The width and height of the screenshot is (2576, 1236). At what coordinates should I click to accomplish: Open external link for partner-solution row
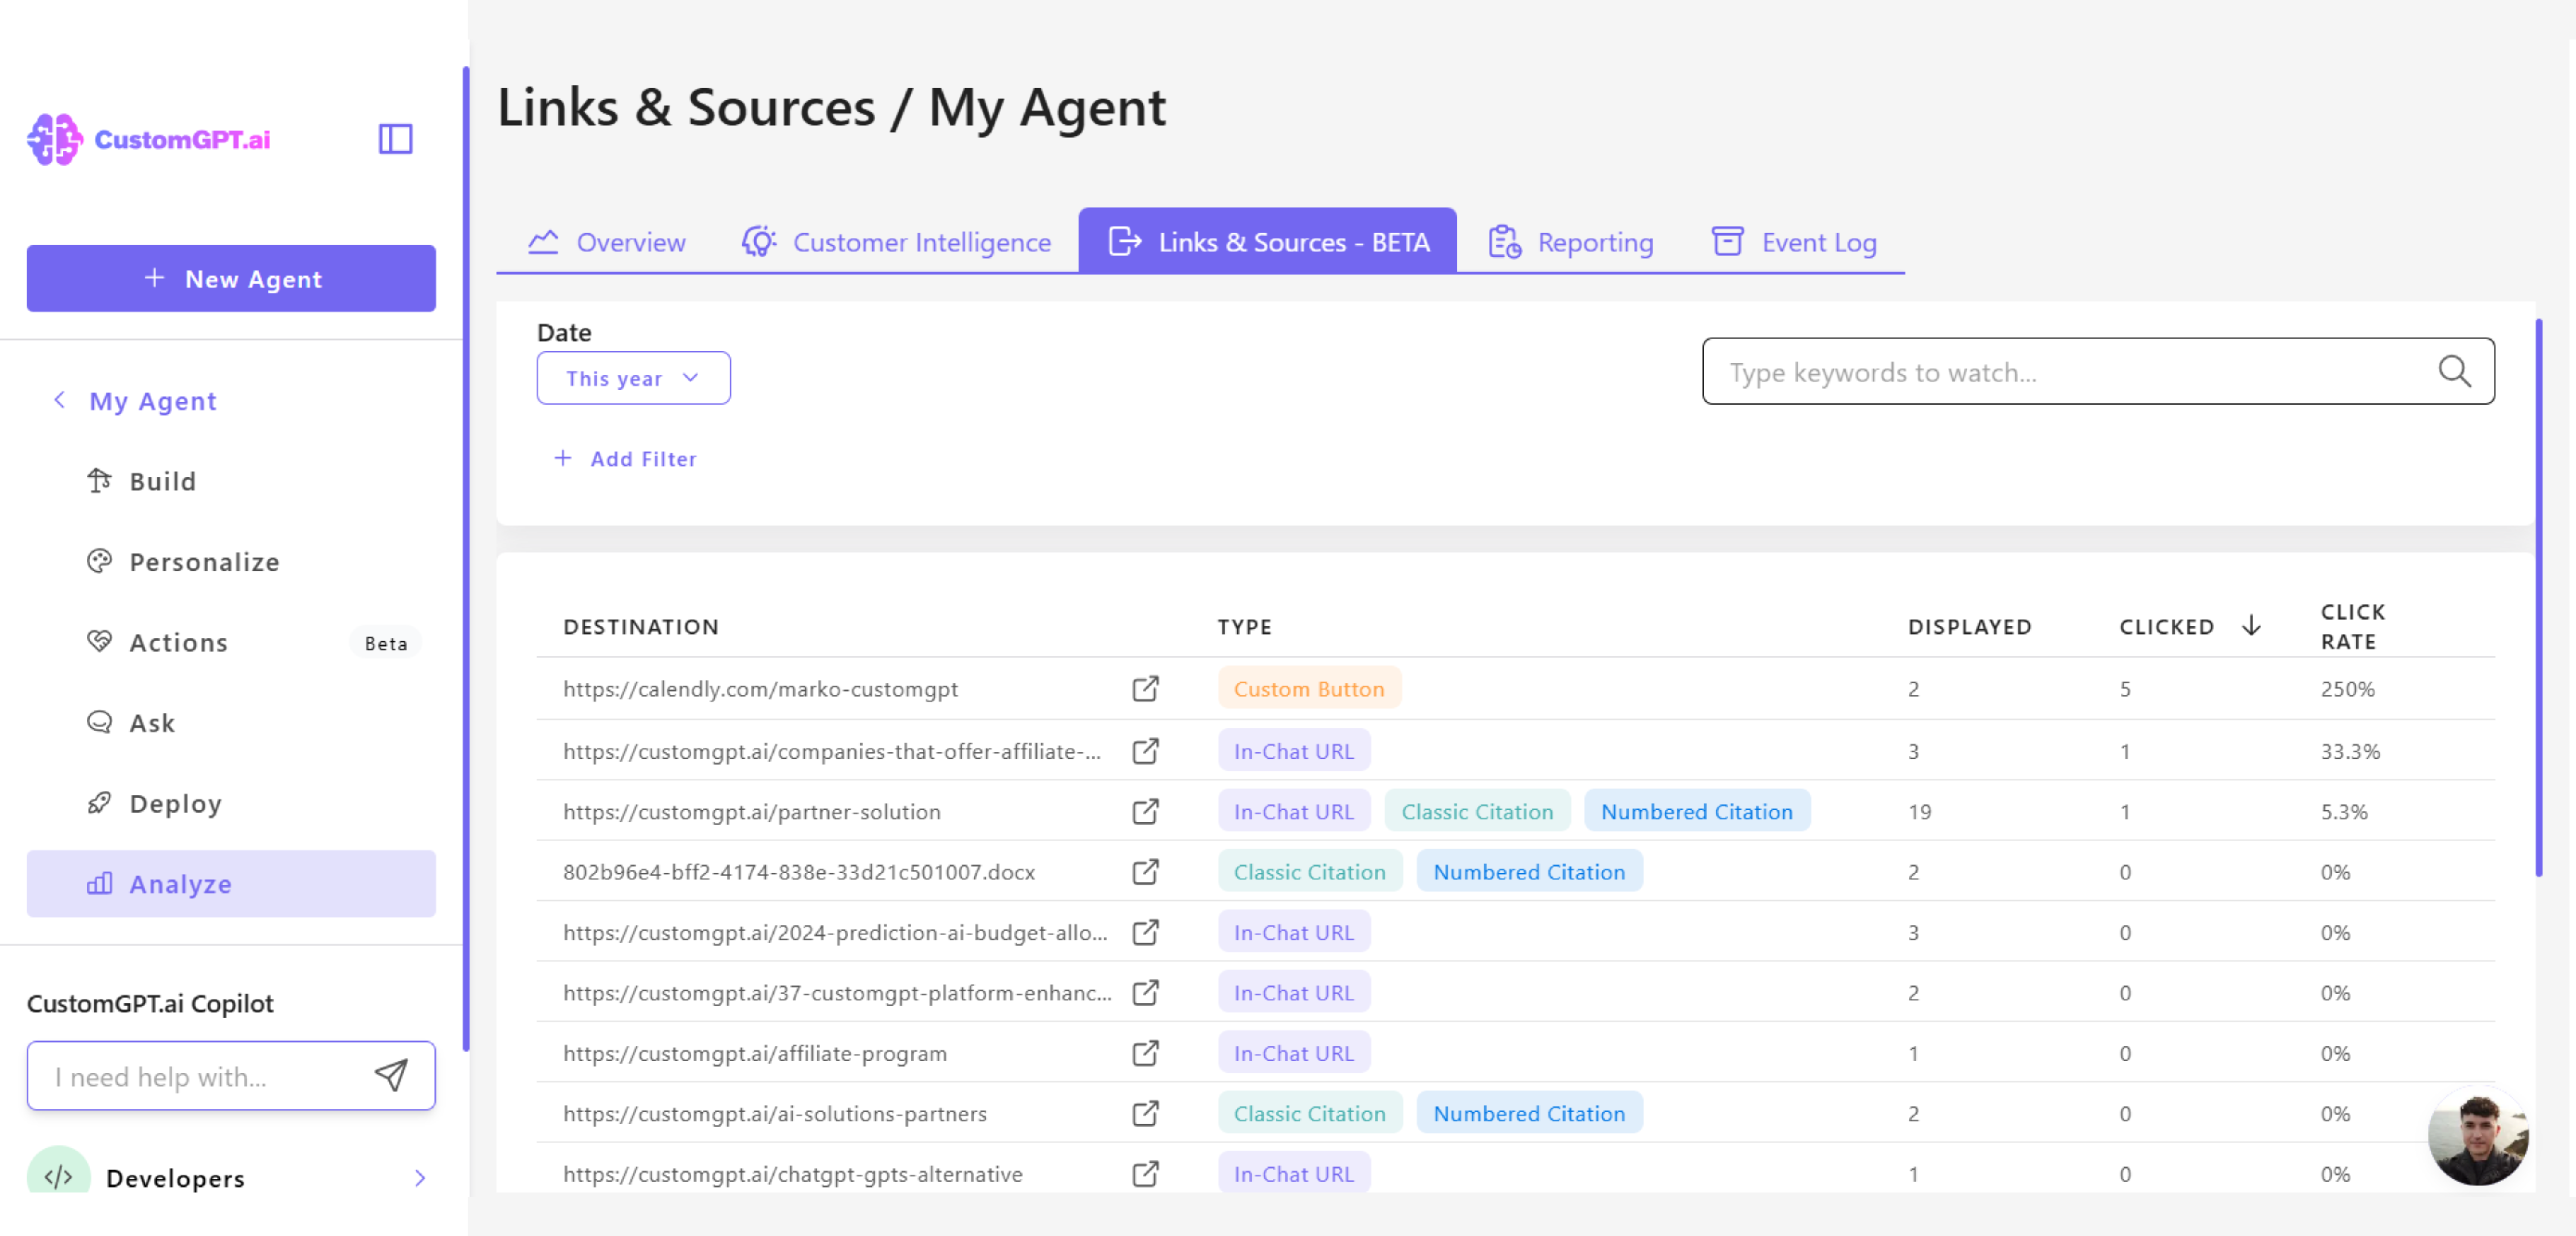point(1145,811)
